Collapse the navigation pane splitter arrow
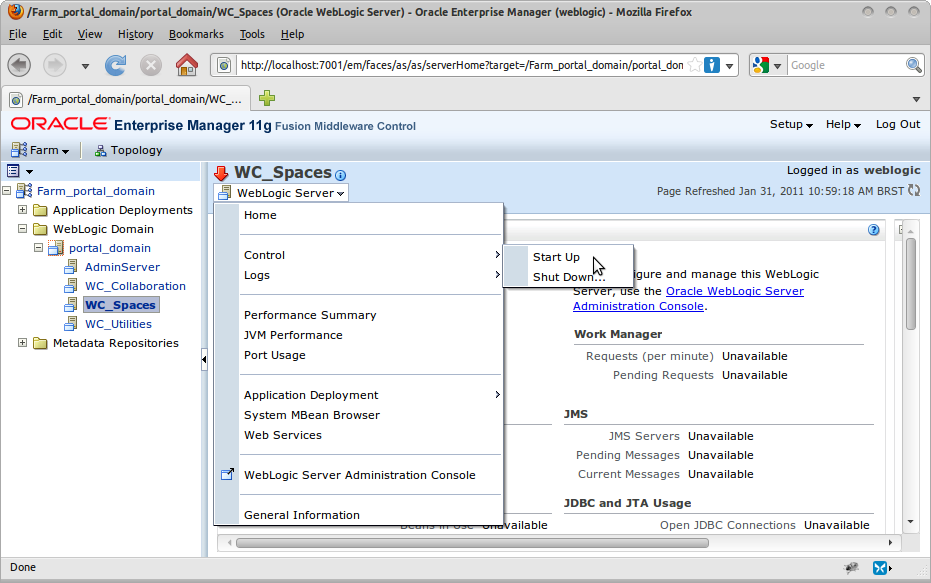The height and width of the screenshot is (583, 931). [204, 359]
